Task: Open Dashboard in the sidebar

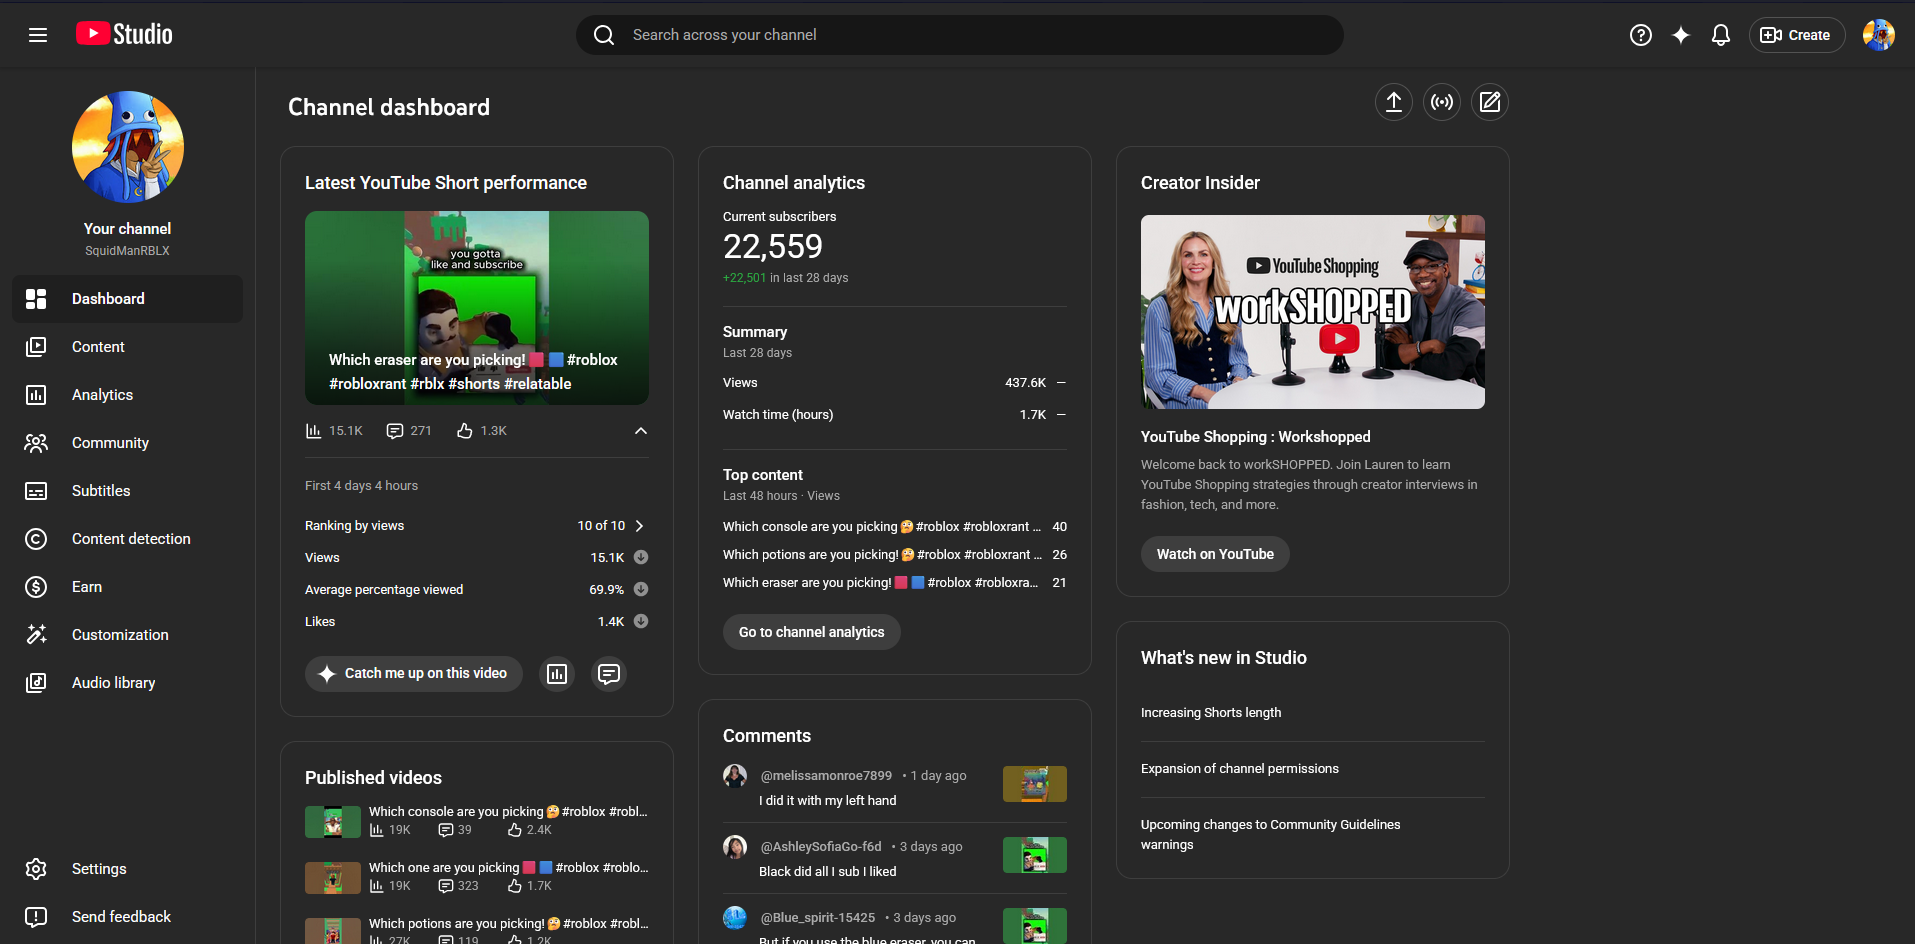Action: click(x=128, y=299)
